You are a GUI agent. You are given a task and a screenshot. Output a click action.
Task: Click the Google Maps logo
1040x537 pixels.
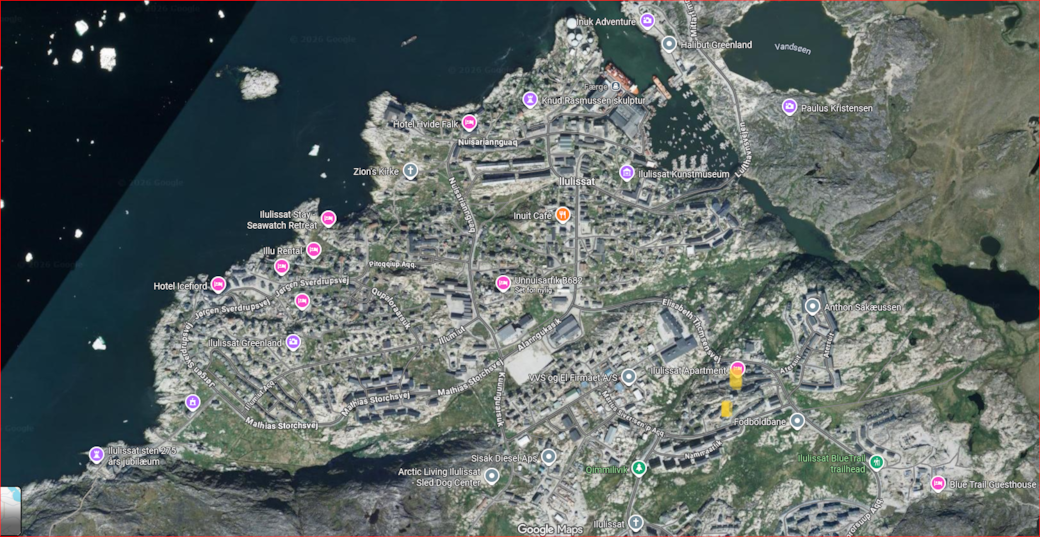pos(550,529)
